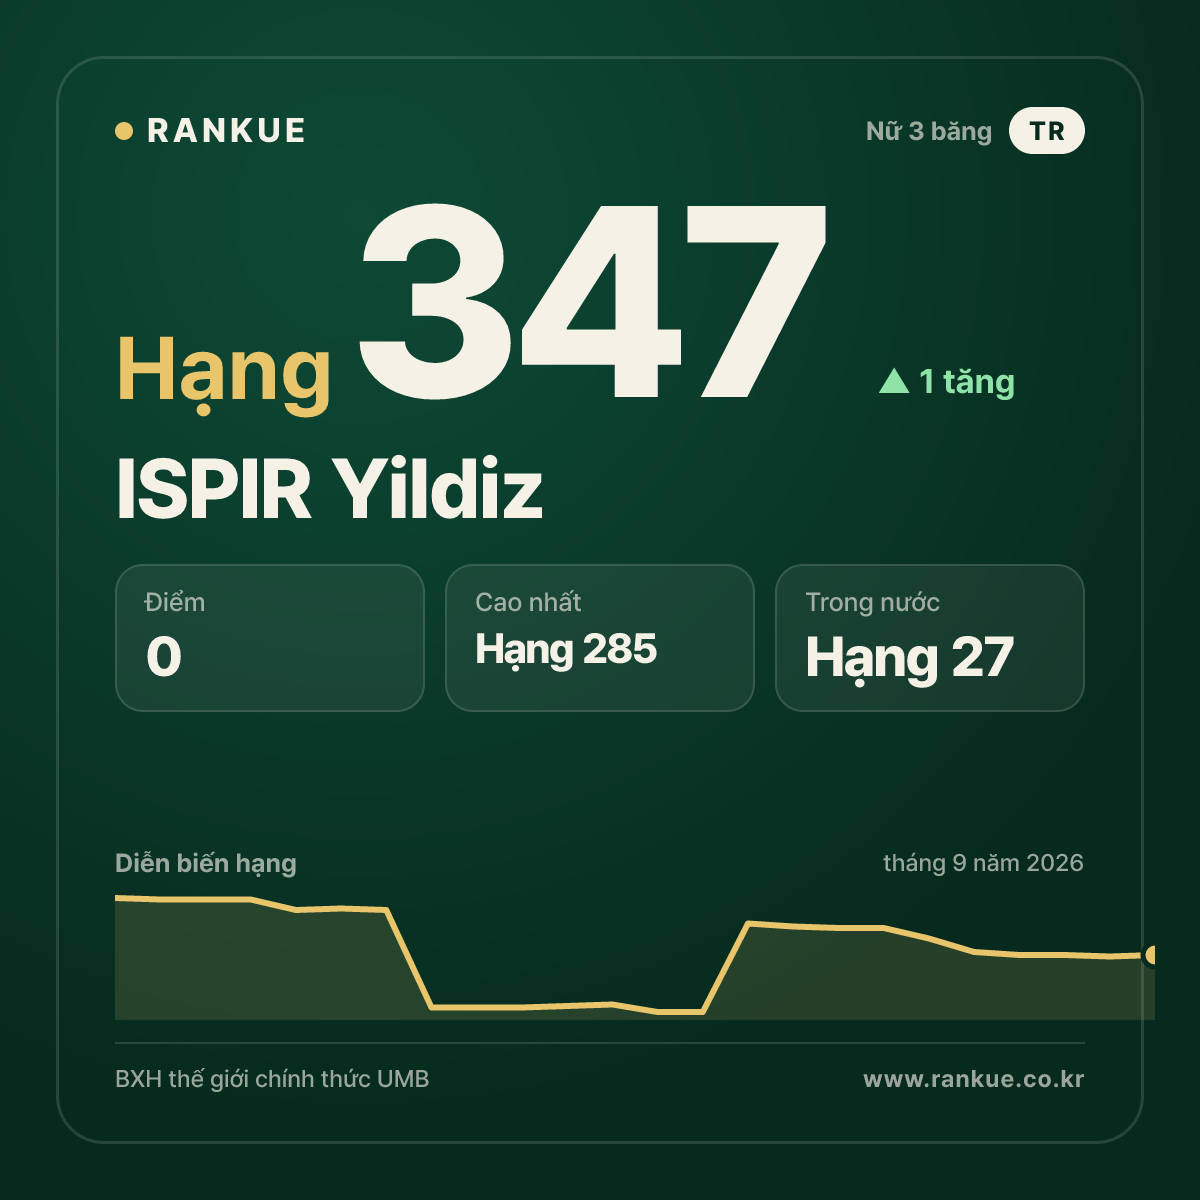
Task: Click the large rank number 347
Action: pos(593,300)
